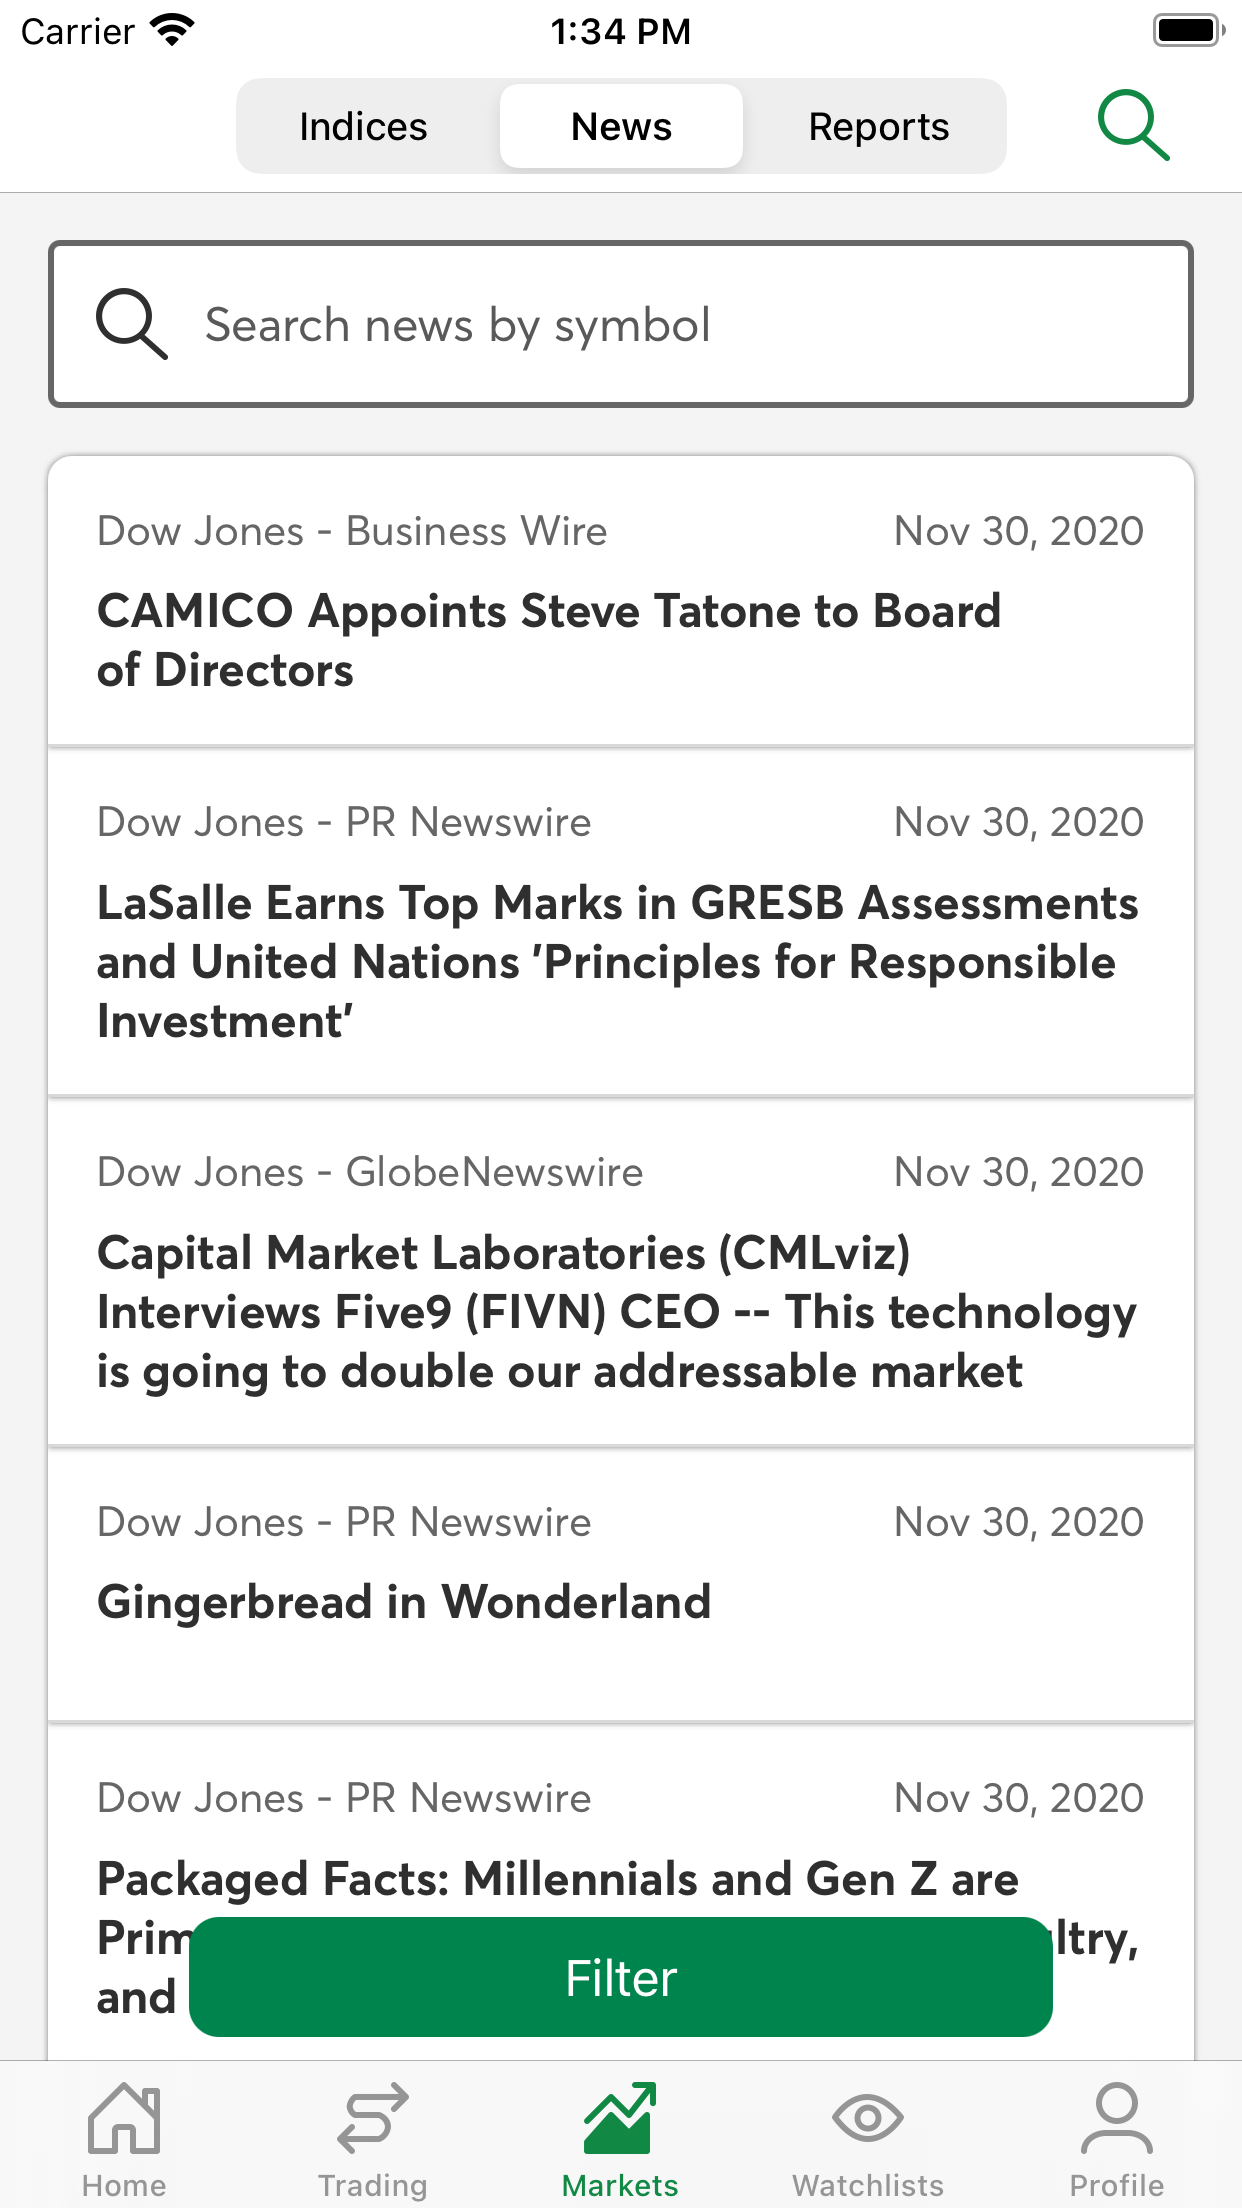Screen dimensions: 1242x2208
Task: Tap magnifier icon inside news search box
Action: point(131,324)
